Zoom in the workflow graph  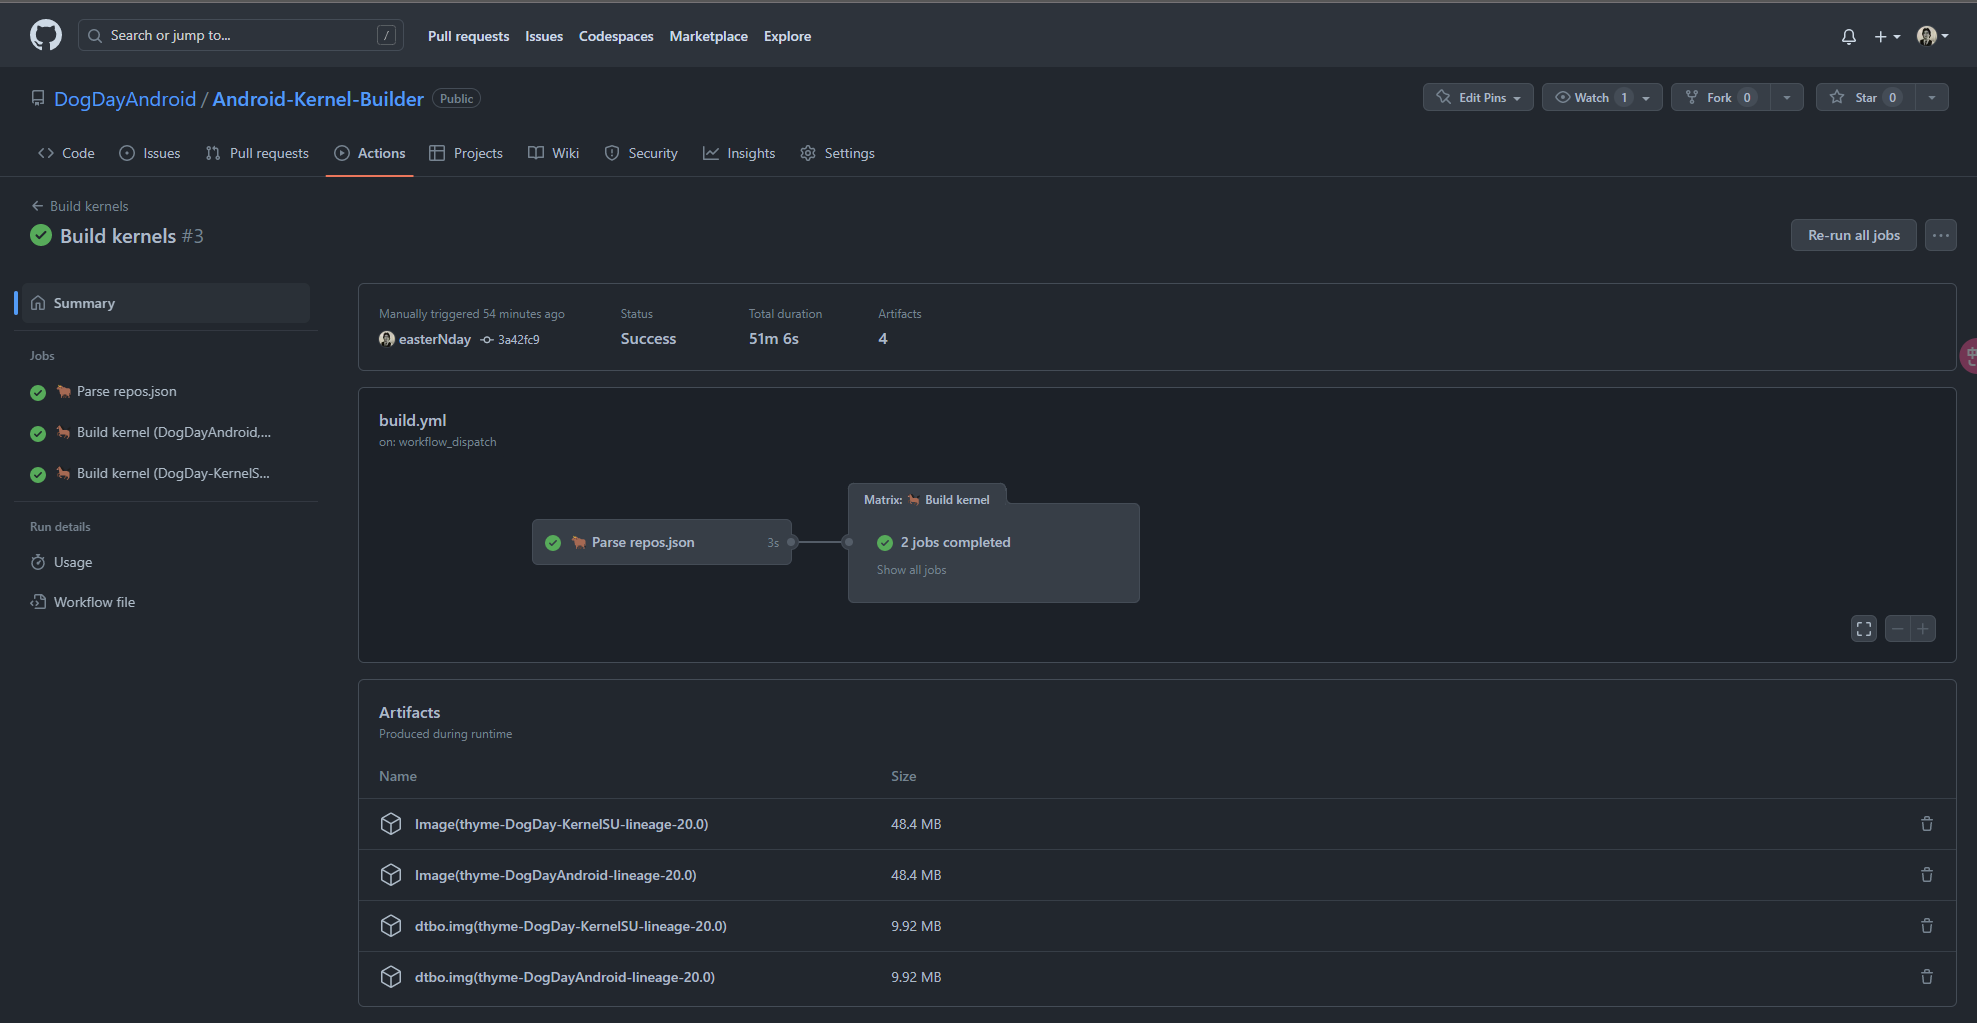1923,629
